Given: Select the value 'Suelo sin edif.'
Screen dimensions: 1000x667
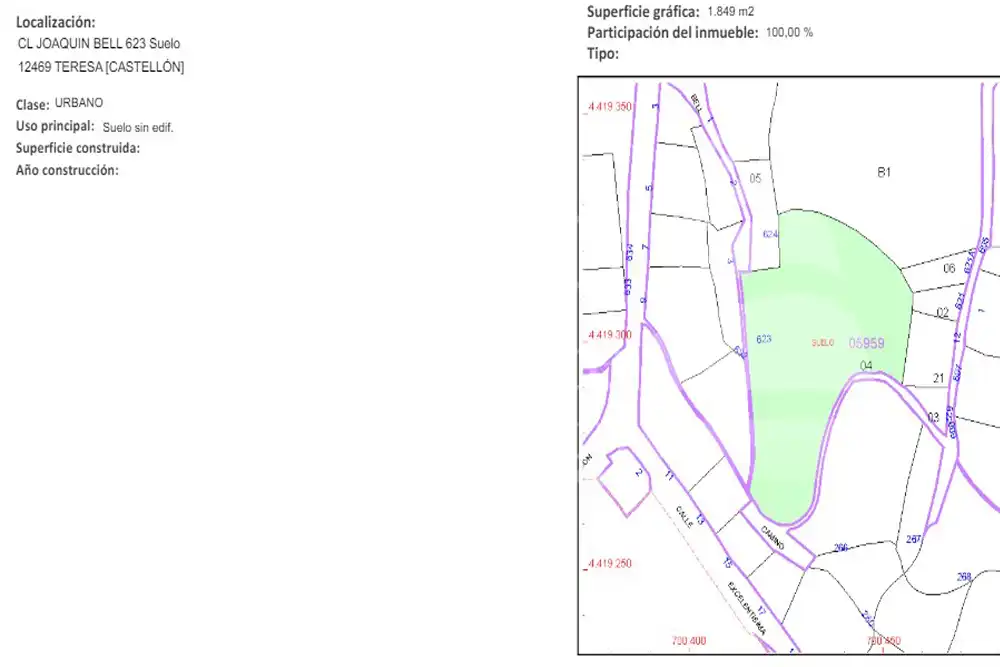Looking at the screenshot, I should point(138,128).
